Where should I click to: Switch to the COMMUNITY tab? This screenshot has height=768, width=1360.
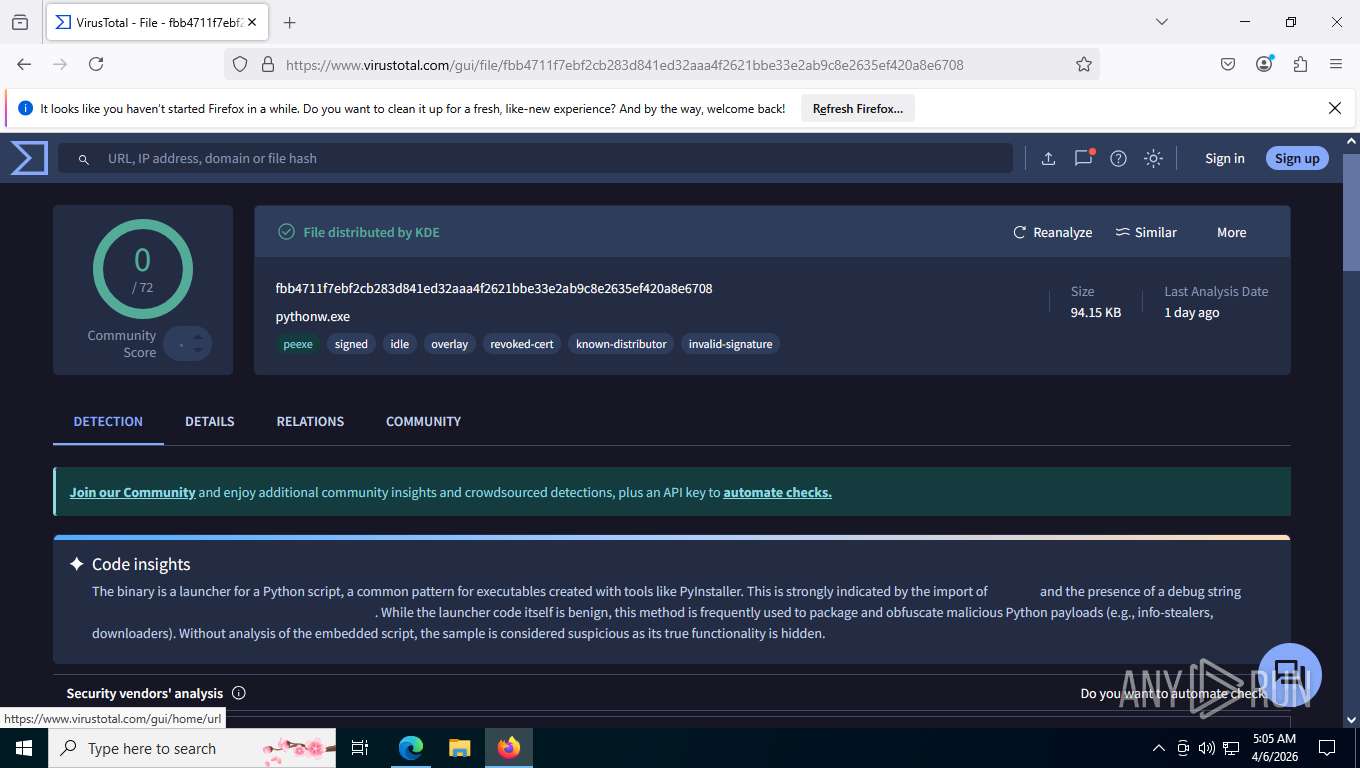pos(423,421)
